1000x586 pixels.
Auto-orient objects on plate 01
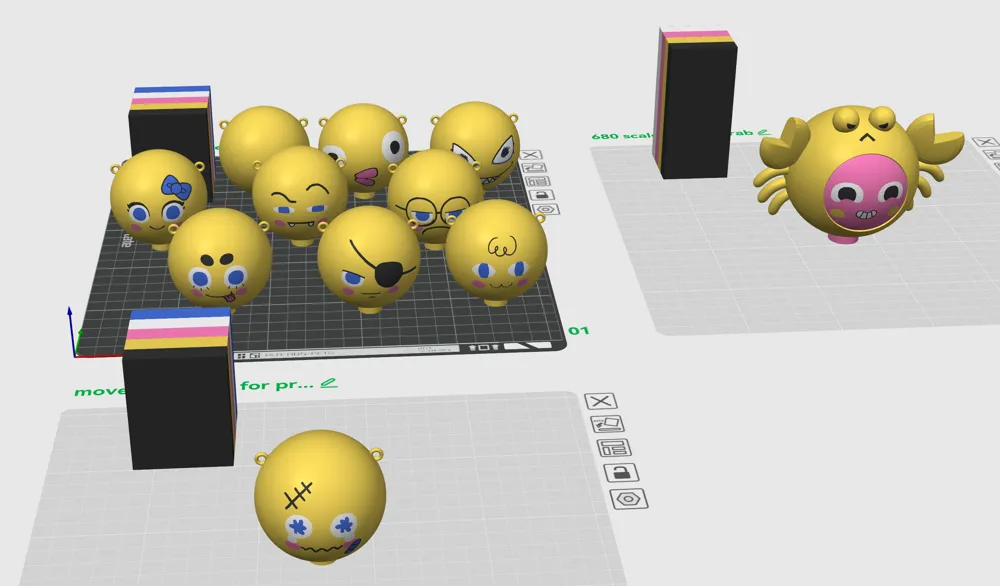534,168
